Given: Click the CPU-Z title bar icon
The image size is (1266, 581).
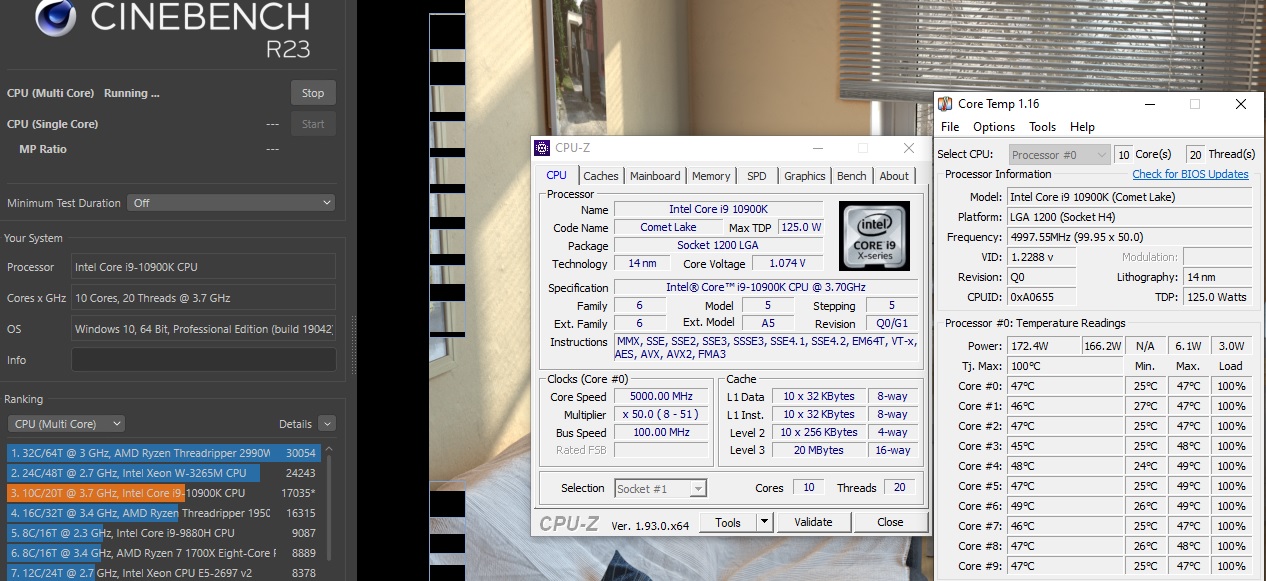Looking at the screenshot, I should click(x=542, y=148).
